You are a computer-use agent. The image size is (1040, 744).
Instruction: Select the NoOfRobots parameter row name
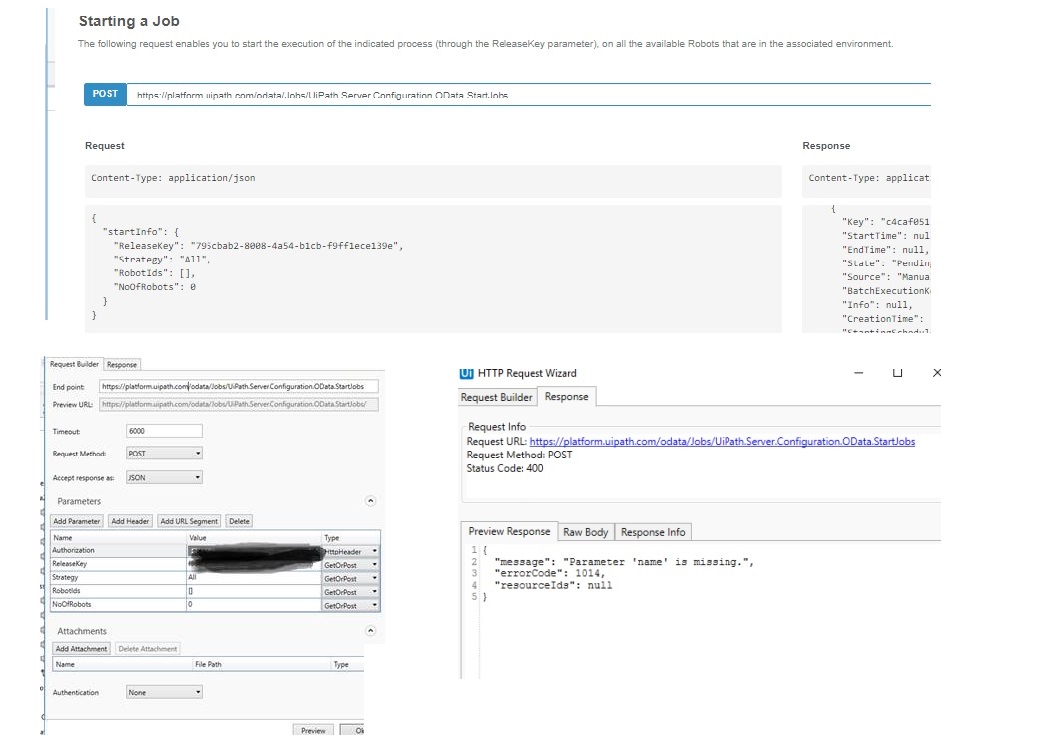(72, 605)
